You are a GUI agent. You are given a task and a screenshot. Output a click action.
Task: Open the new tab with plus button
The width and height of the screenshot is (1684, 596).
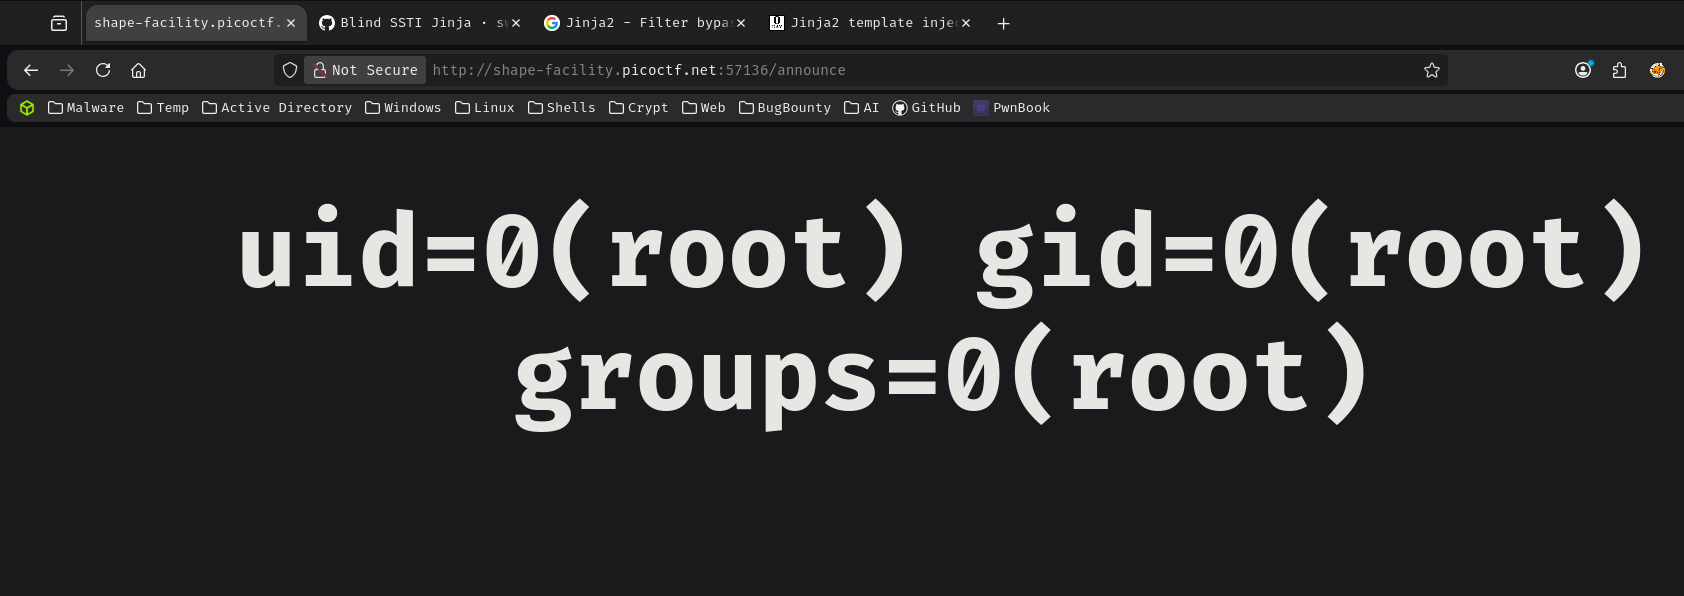1003,23
